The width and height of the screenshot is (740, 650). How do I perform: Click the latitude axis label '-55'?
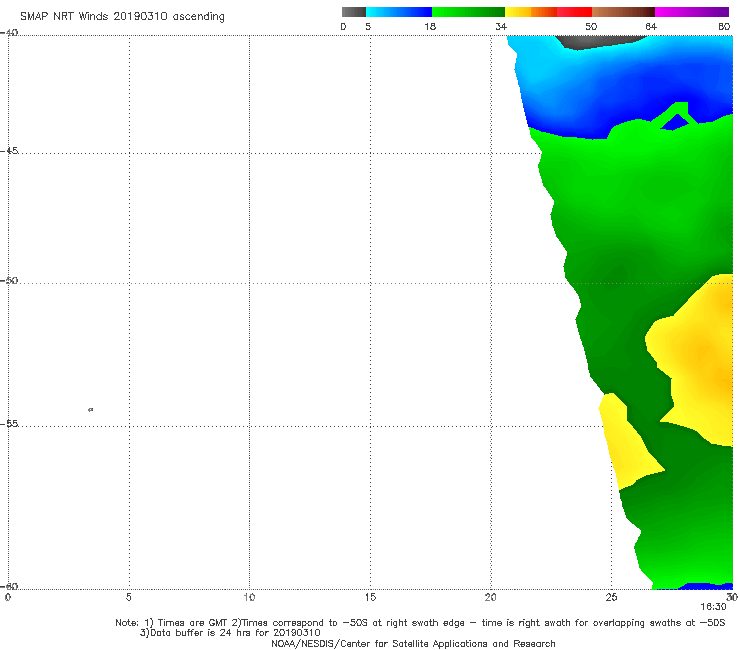pos(9,423)
